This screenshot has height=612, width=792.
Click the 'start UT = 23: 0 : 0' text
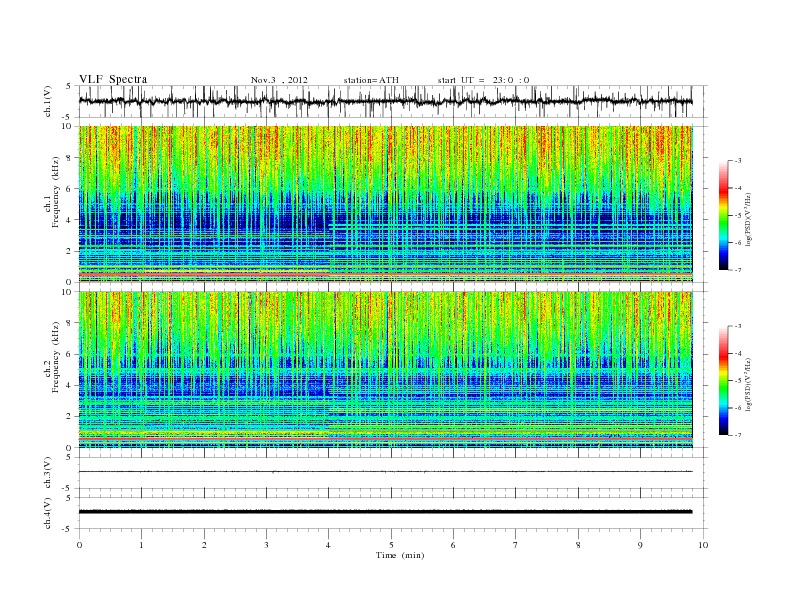pos(483,80)
